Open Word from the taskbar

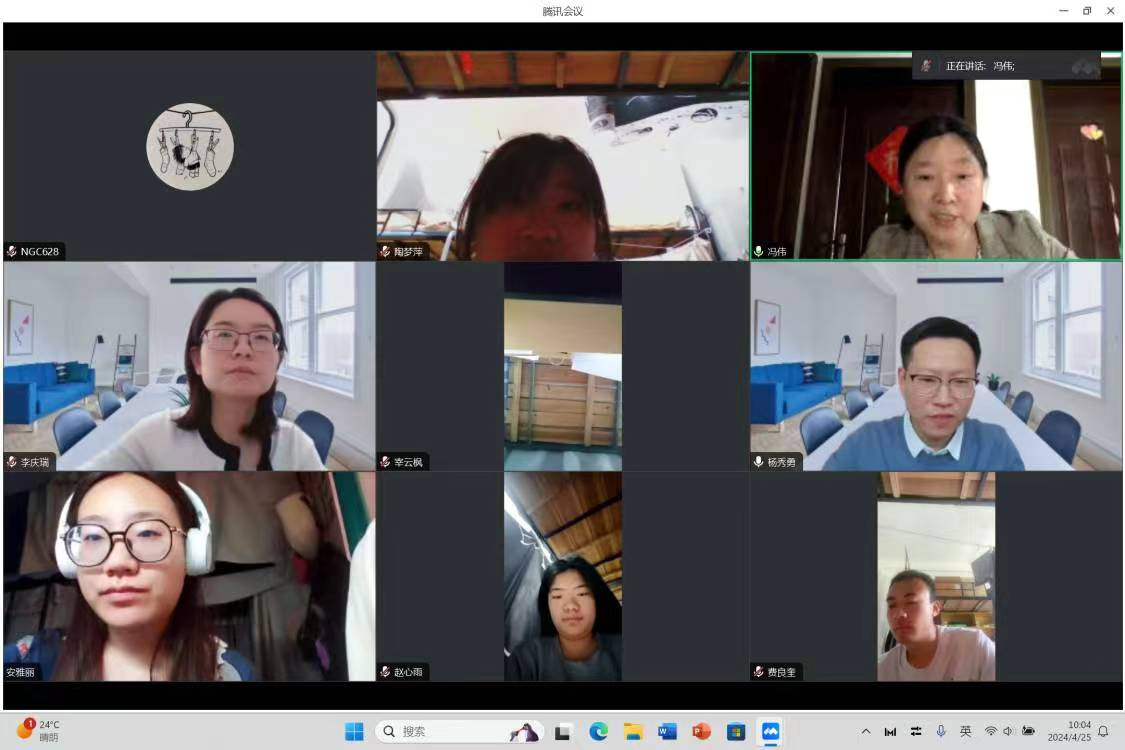667,731
